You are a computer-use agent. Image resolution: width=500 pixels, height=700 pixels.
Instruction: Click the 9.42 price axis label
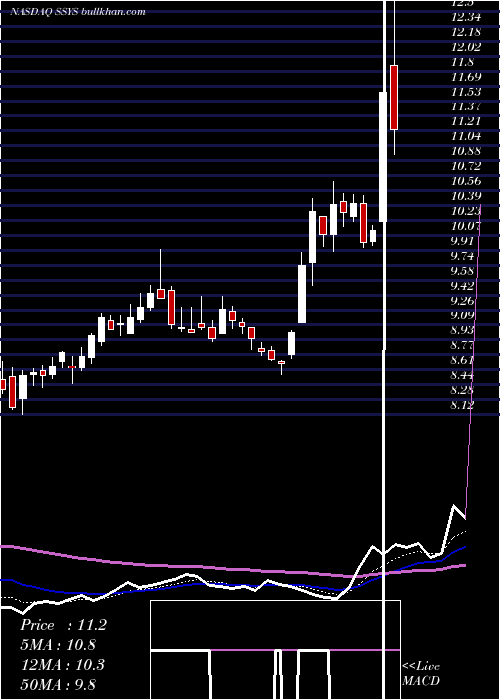[462, 285]
